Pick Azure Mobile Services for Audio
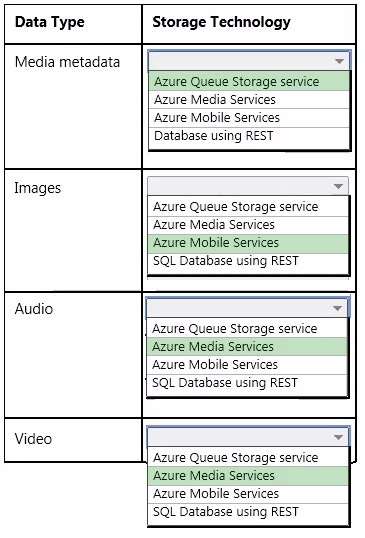The height and width of the screenshot is (538, 365). (x=247, y=365)
